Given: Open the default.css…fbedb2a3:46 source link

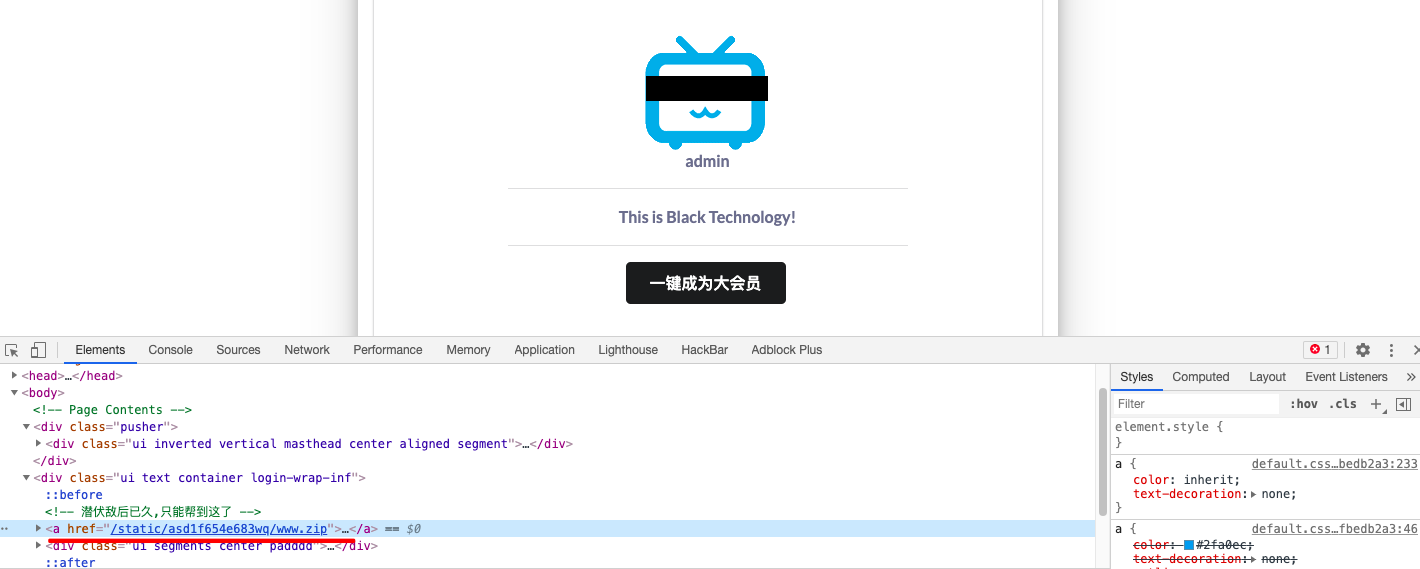Looking at the screenshot, I should coord(1334,529).
